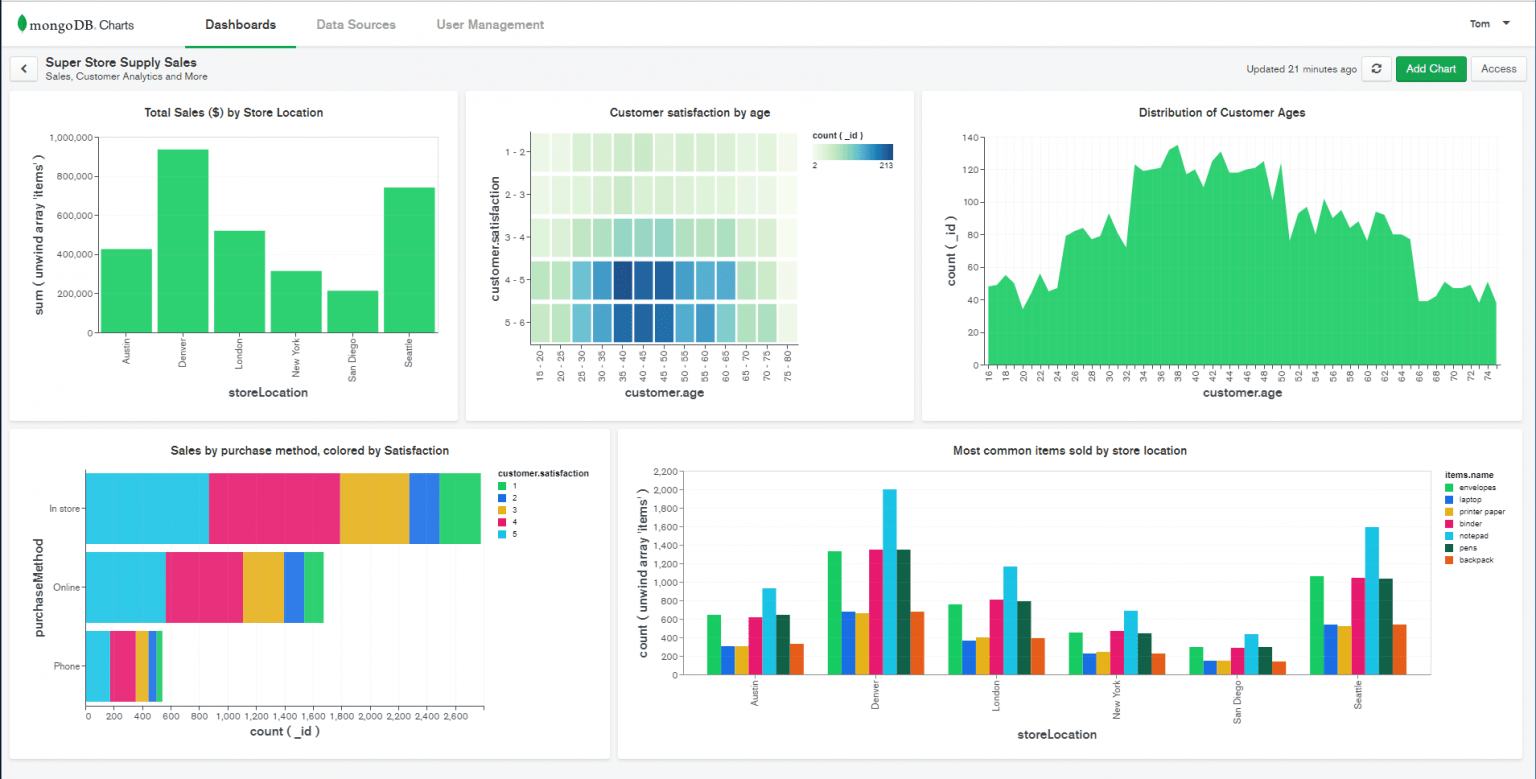Click the back arrow next to dashboard title

pyautogui.click(x=23, y=68)
